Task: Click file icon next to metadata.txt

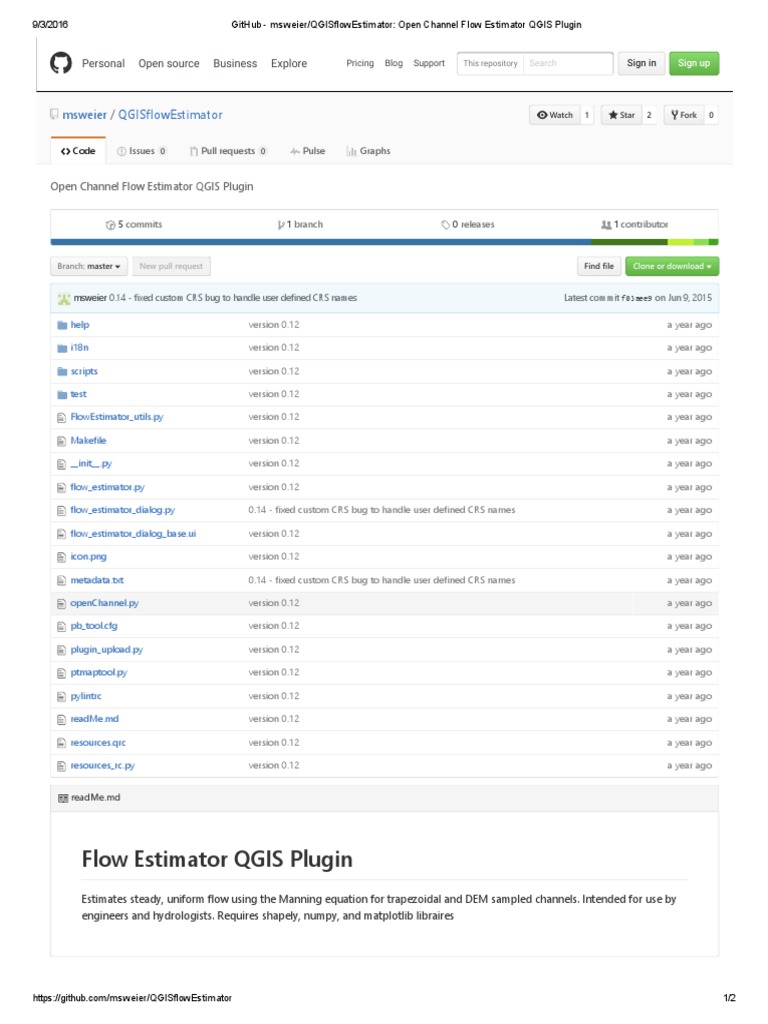Action: 61,580
